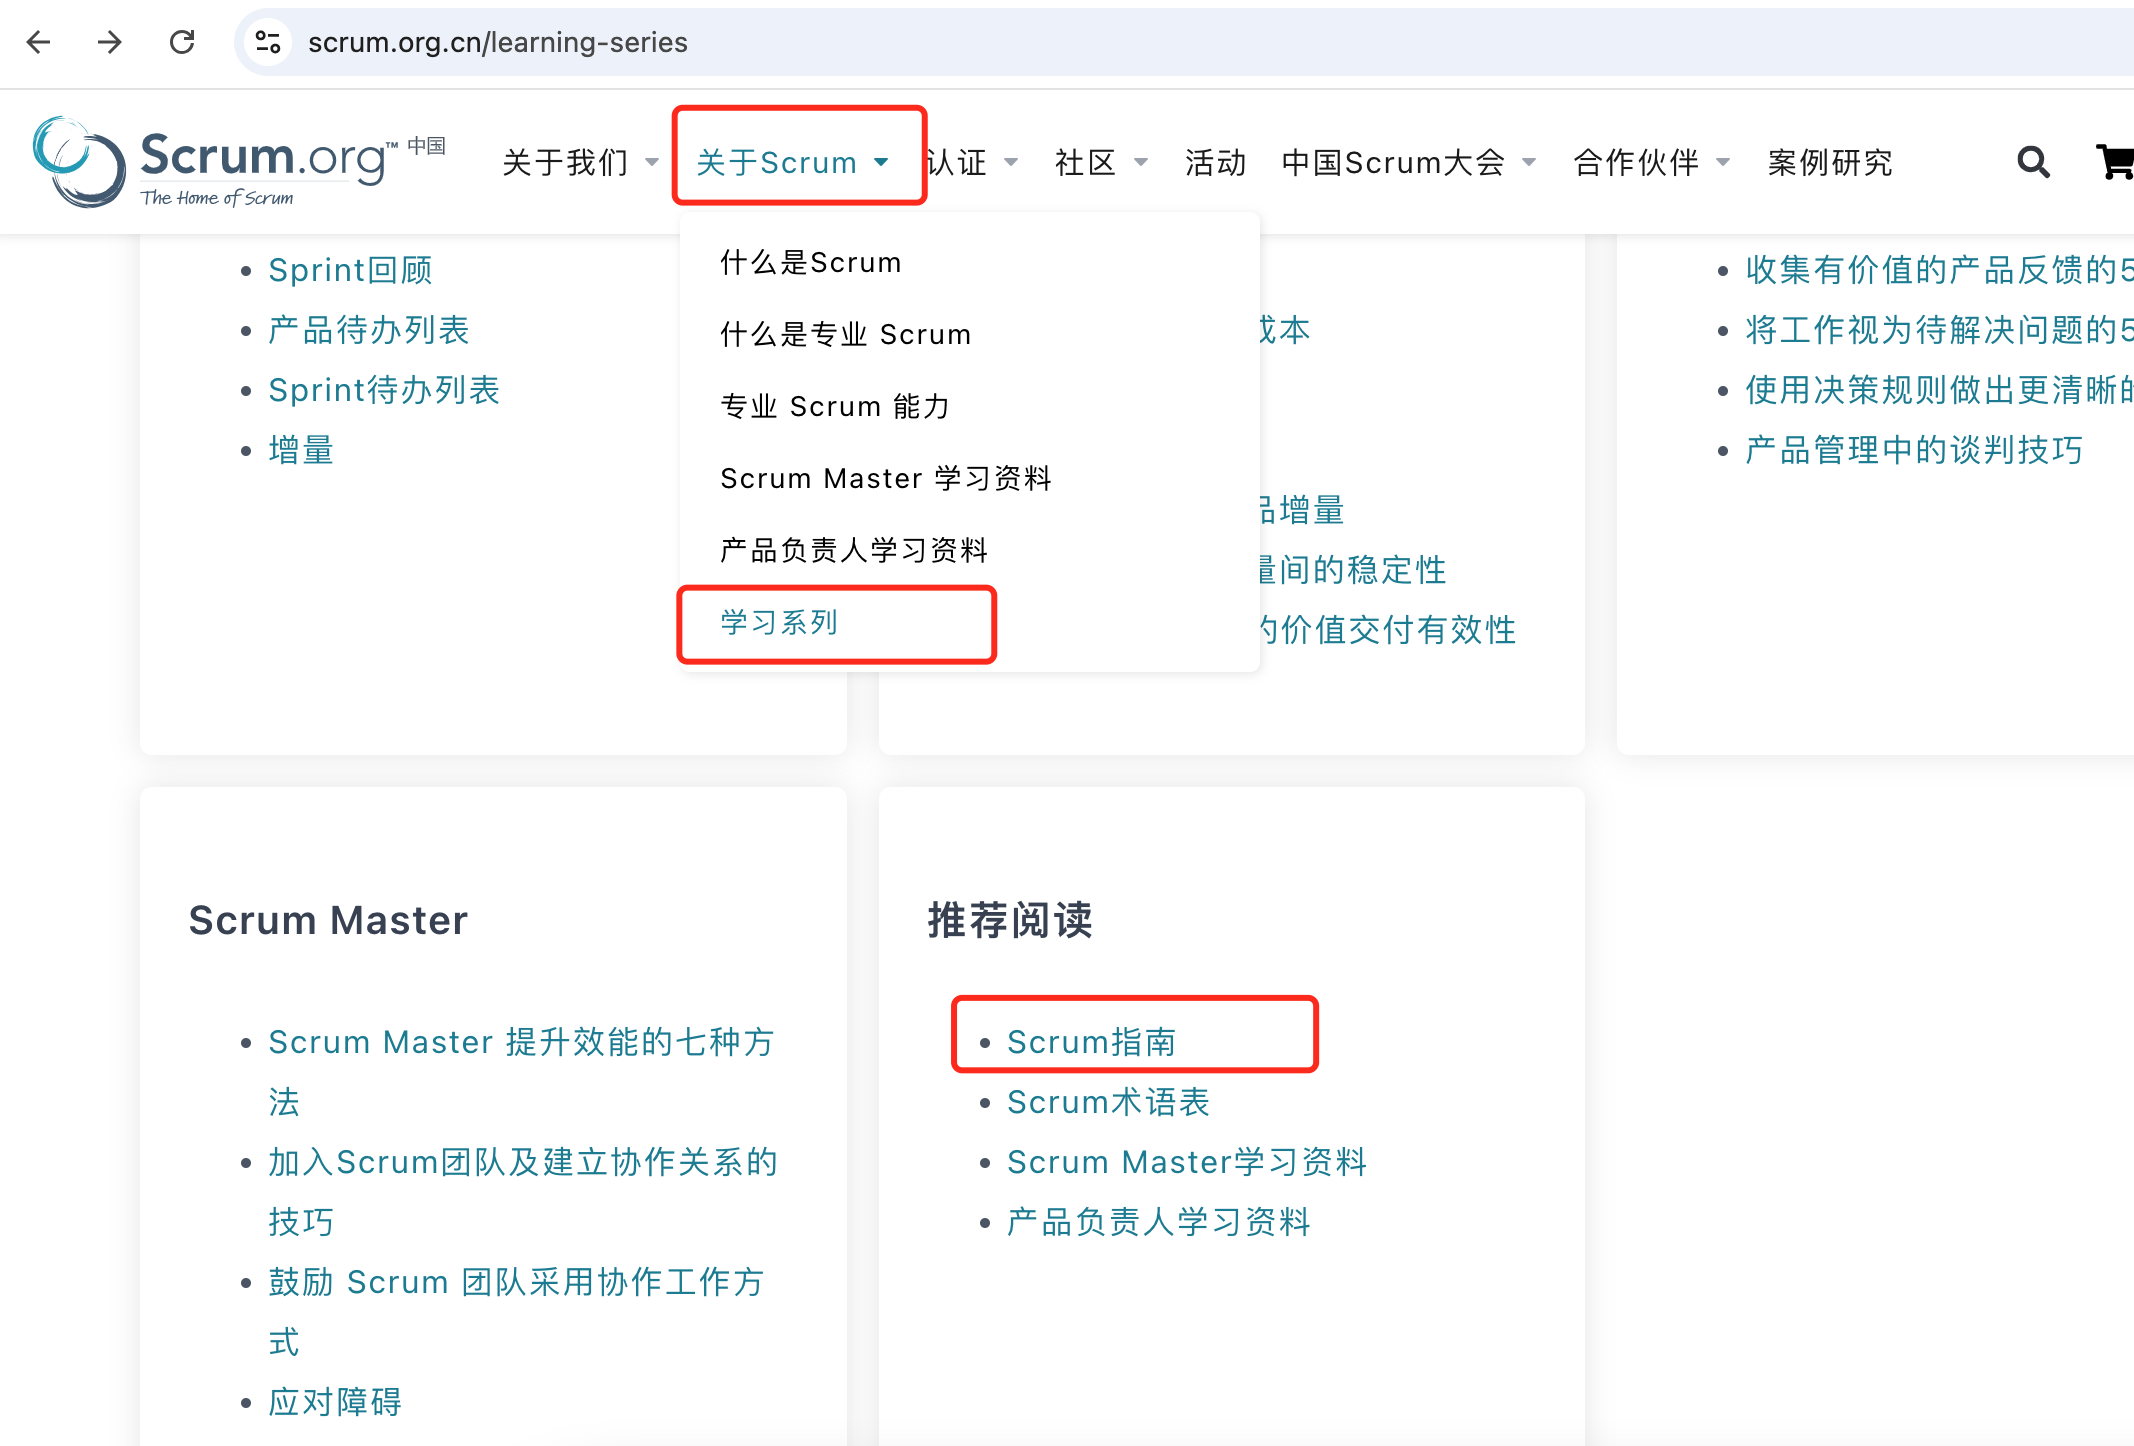This screenshot has height=1446, width=2134.
Task: Click the browser back arrow
Action: point(39,42)
